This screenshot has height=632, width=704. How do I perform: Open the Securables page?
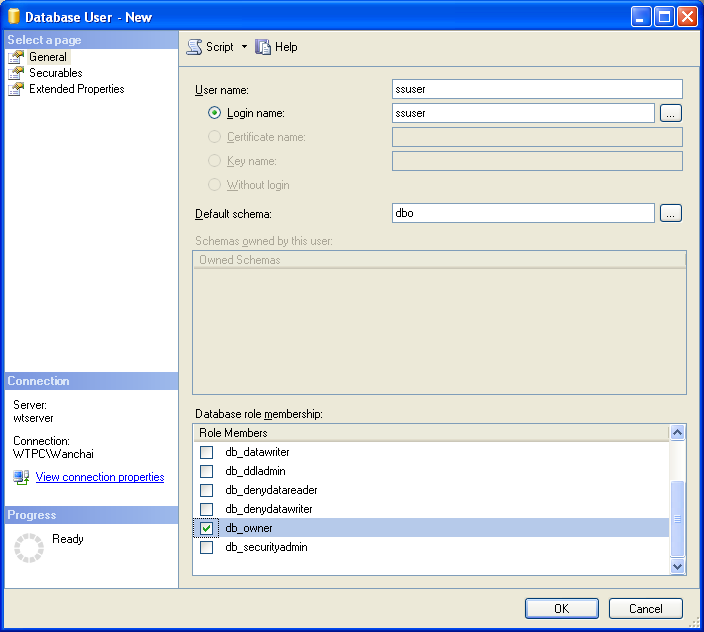pos(56,73)
